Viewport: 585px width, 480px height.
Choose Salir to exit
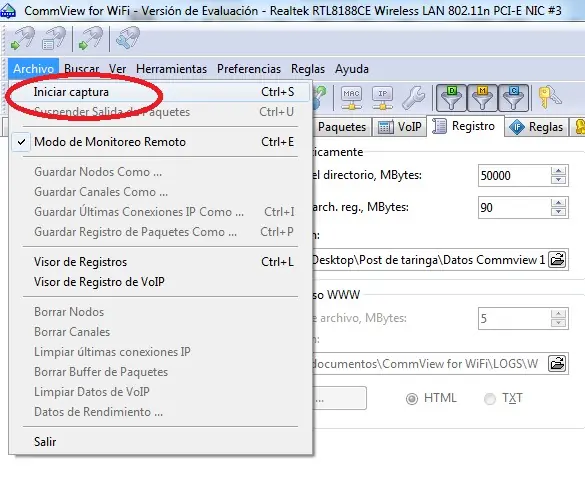click(x=160, y=442)
